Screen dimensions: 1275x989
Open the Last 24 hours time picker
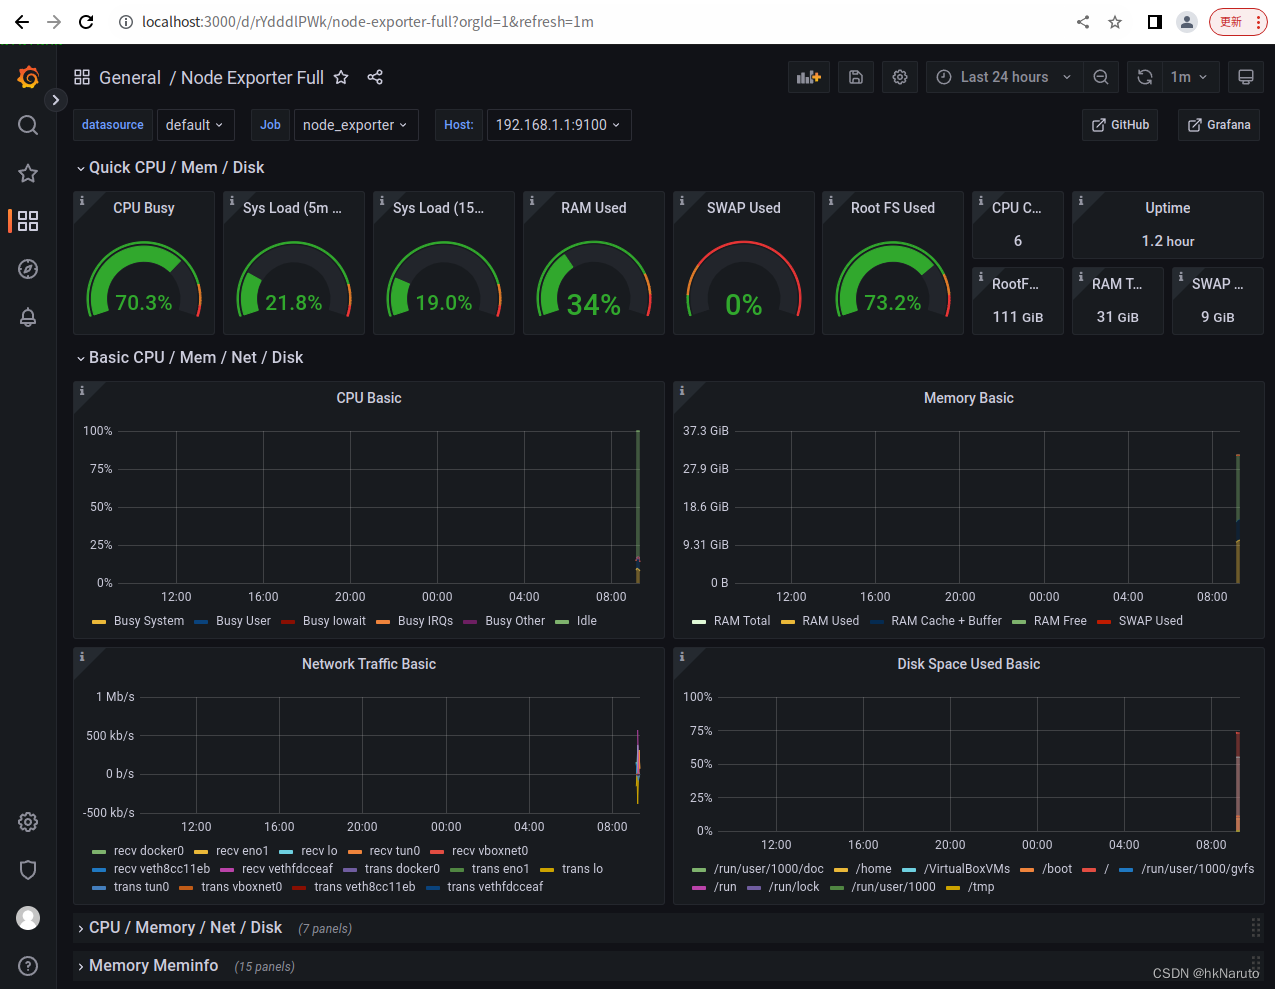[1002, 77]
